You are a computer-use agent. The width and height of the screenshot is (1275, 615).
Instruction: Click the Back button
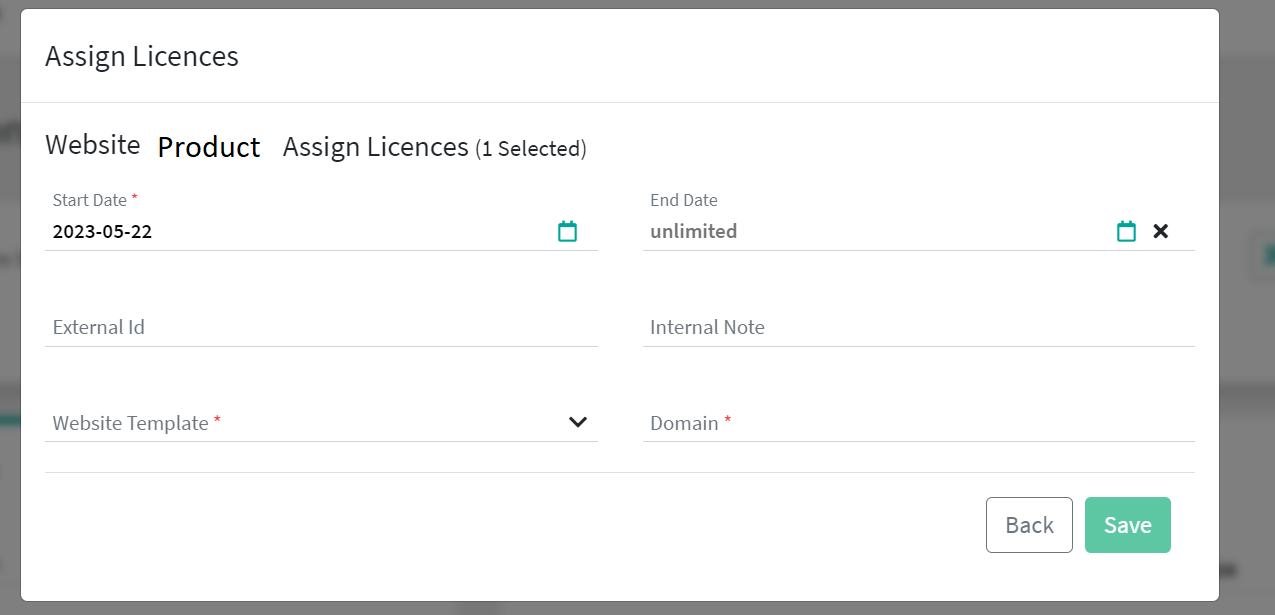click(1029, 525)
